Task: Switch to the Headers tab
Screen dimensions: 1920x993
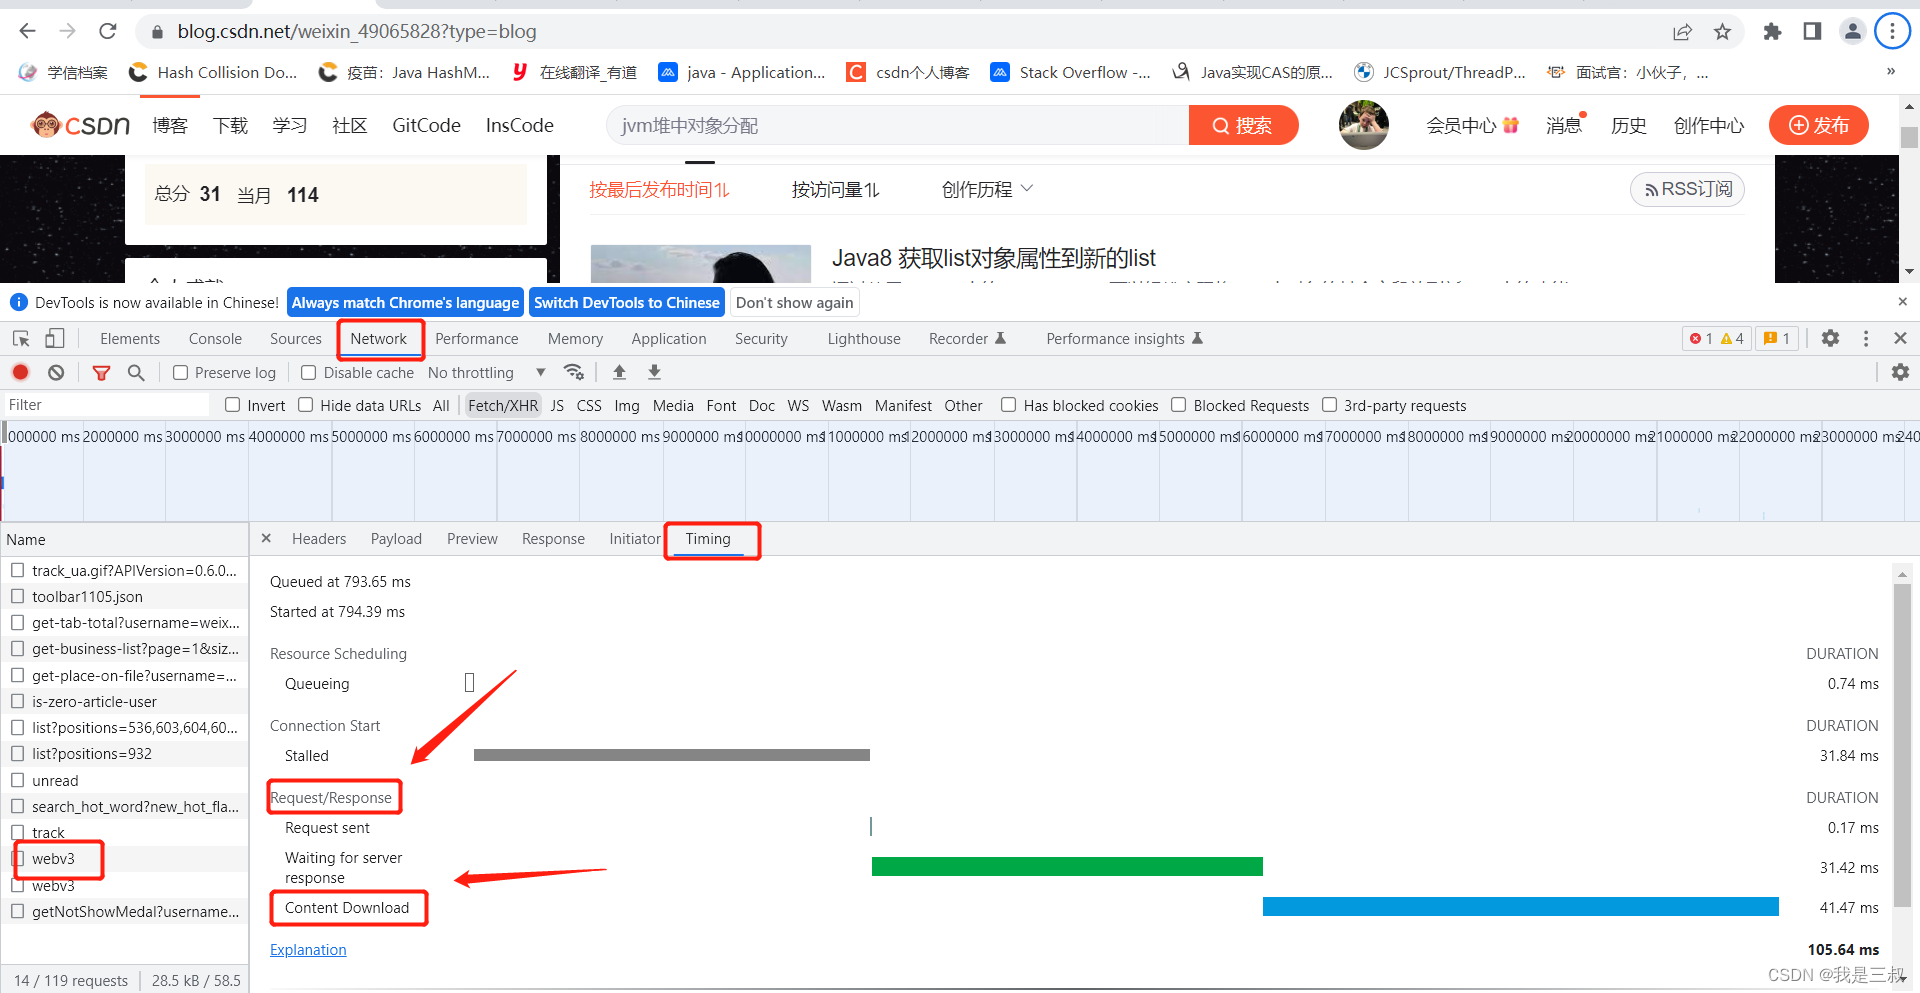Action: click(318, 538)
